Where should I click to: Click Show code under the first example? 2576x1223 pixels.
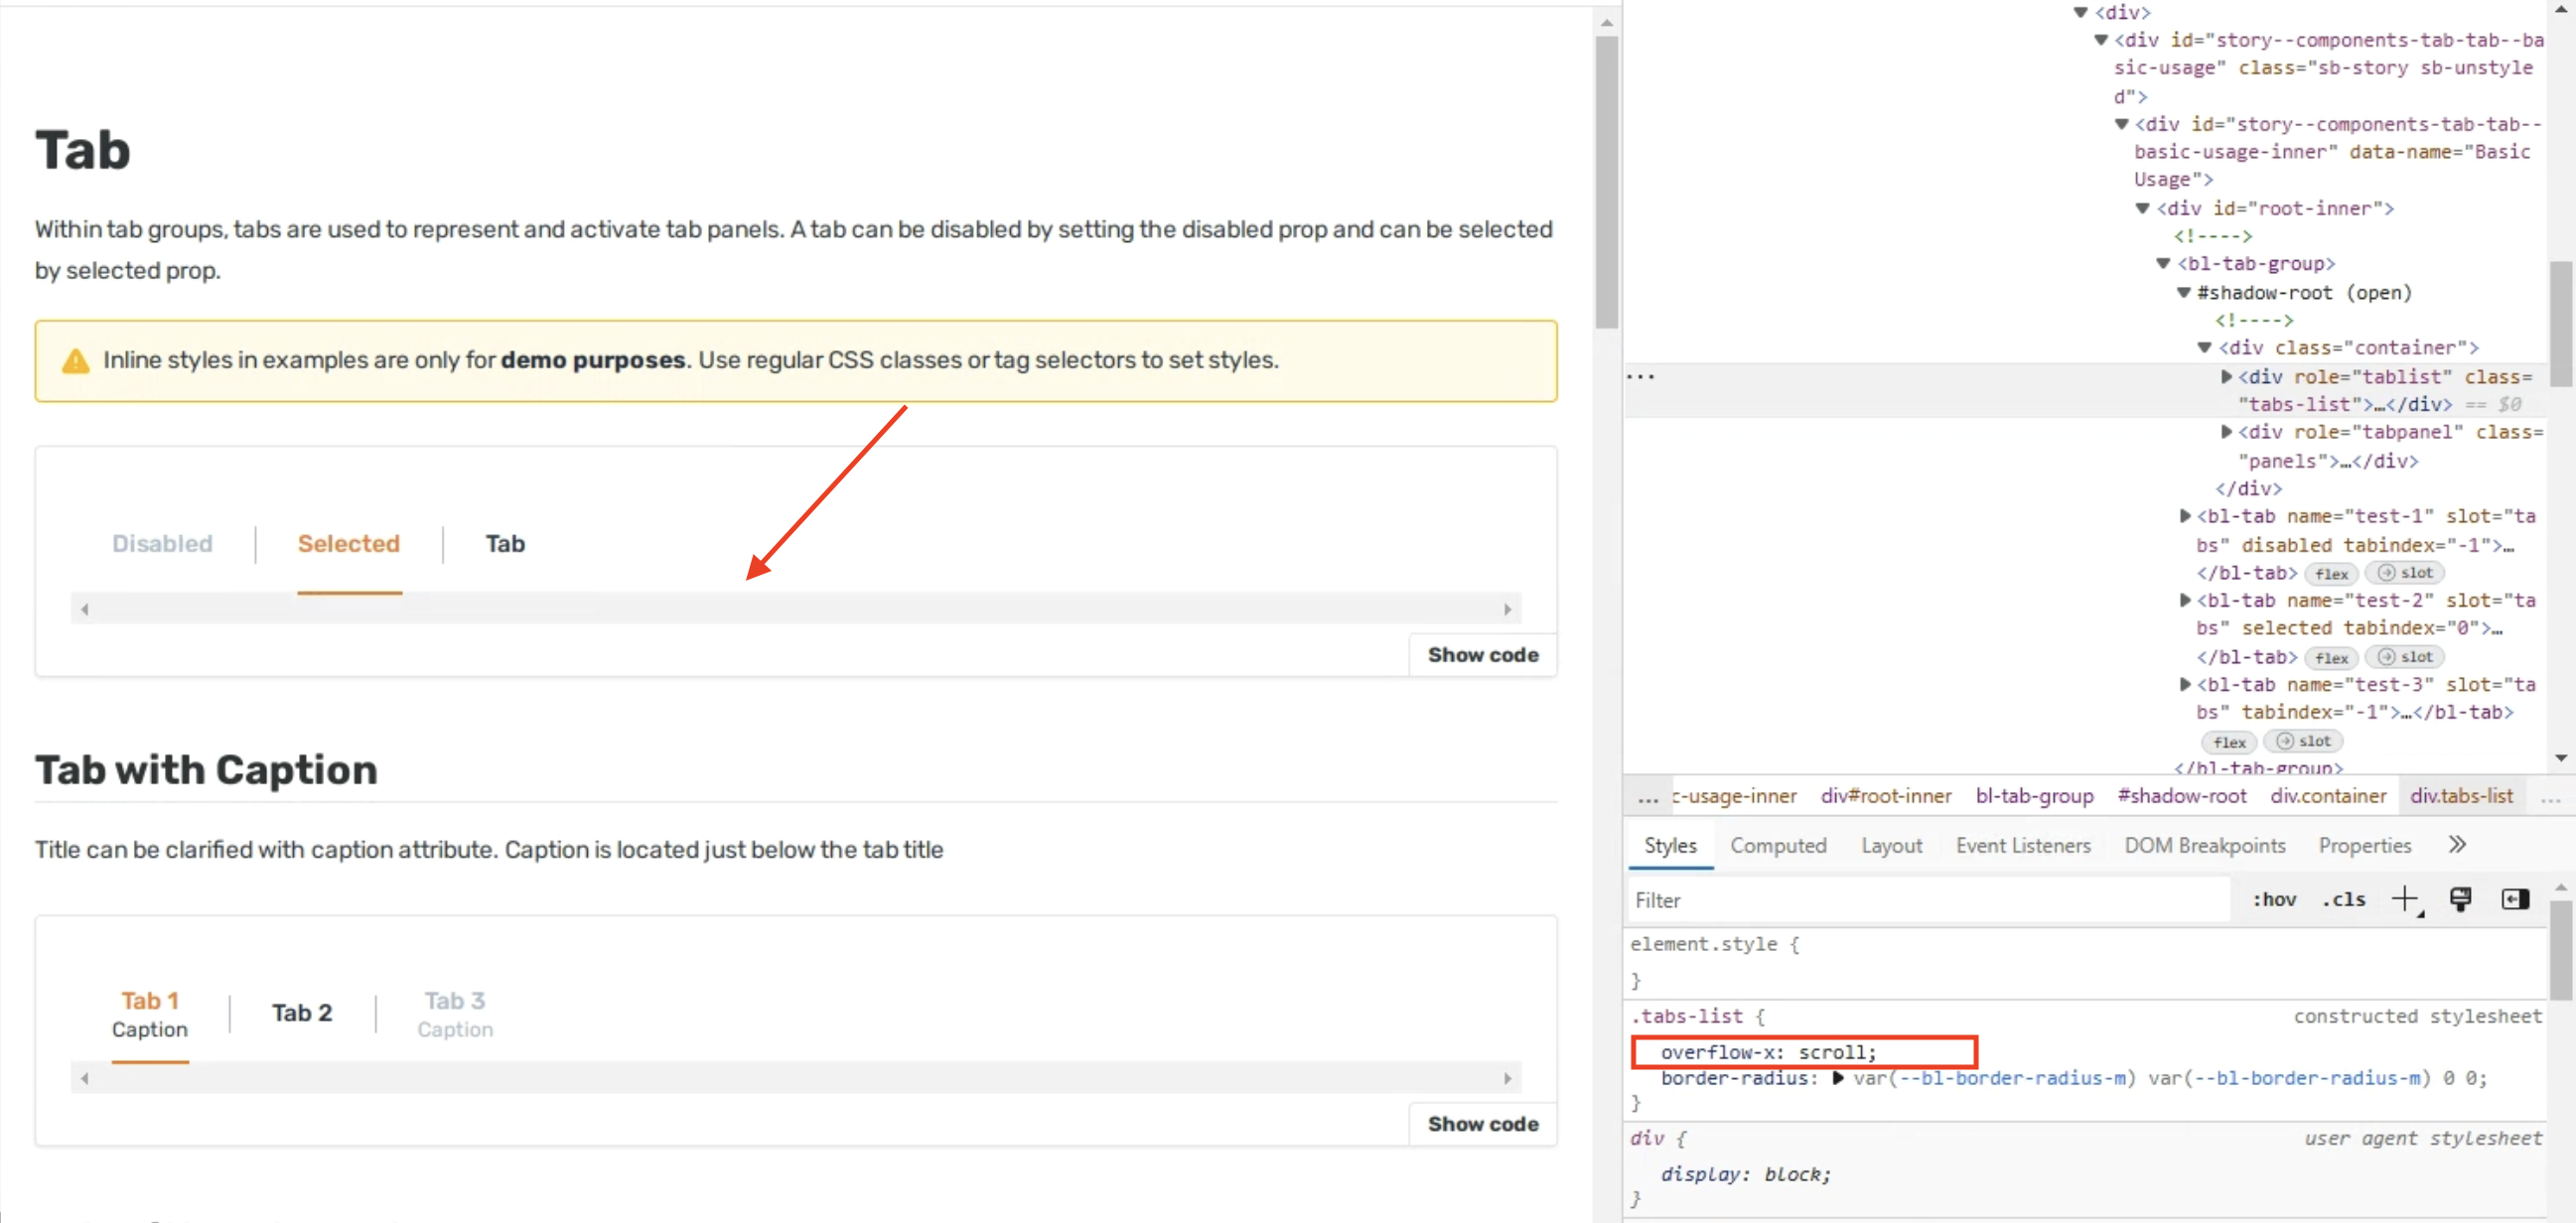1483,654
